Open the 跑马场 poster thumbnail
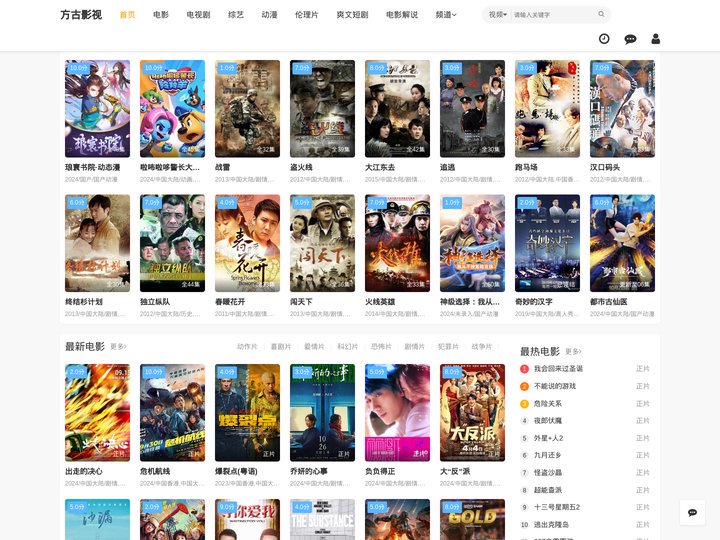Screen dimensions: 720x540 tap(547, 109)
